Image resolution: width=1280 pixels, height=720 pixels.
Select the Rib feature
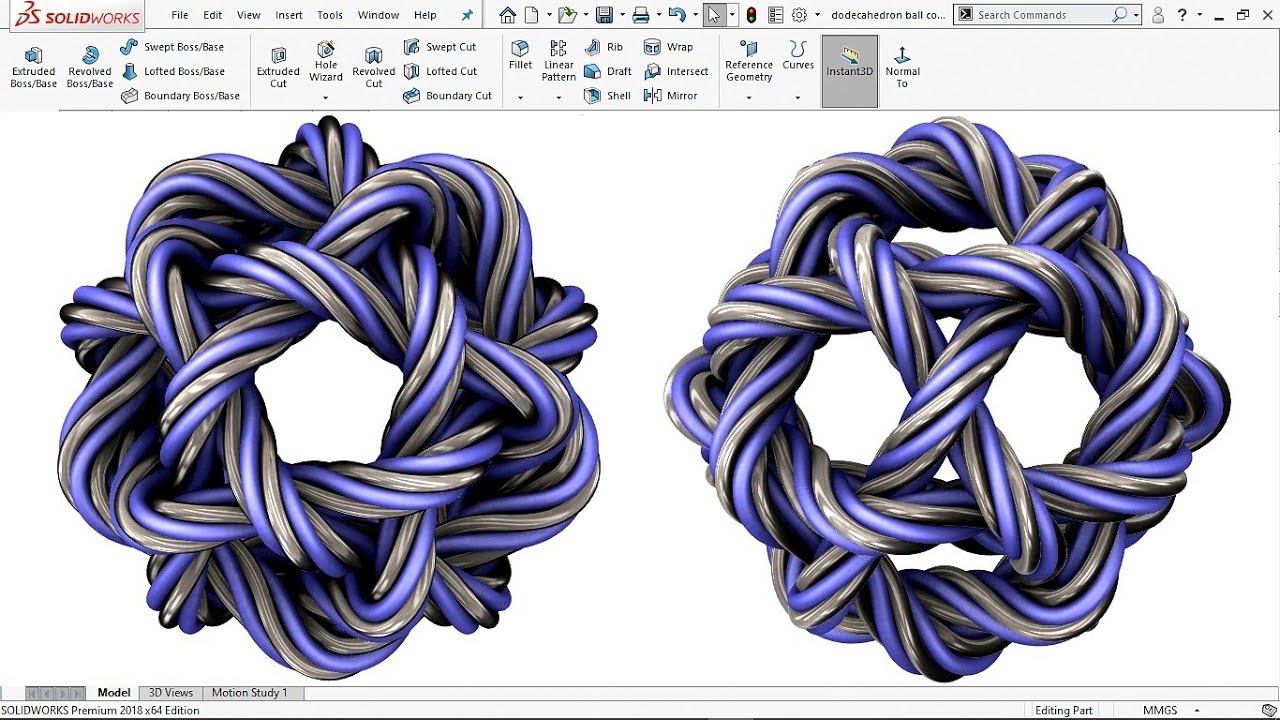point(604,47)
